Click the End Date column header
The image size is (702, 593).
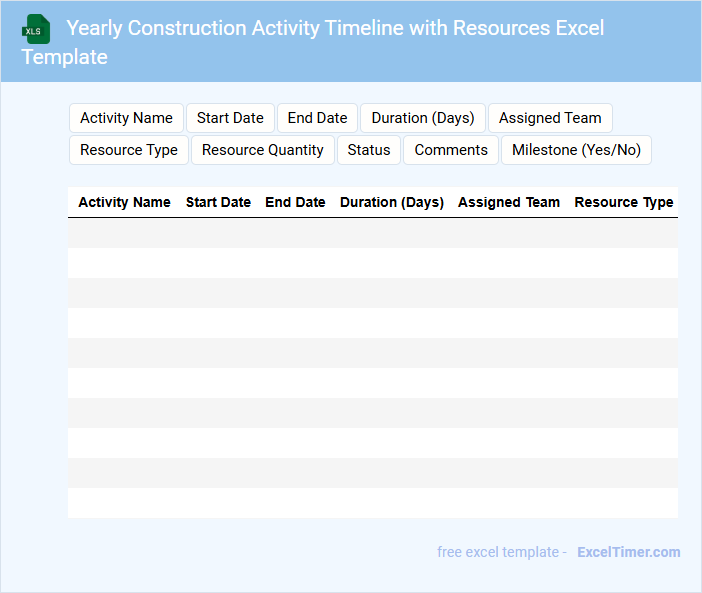coord(295,202)
